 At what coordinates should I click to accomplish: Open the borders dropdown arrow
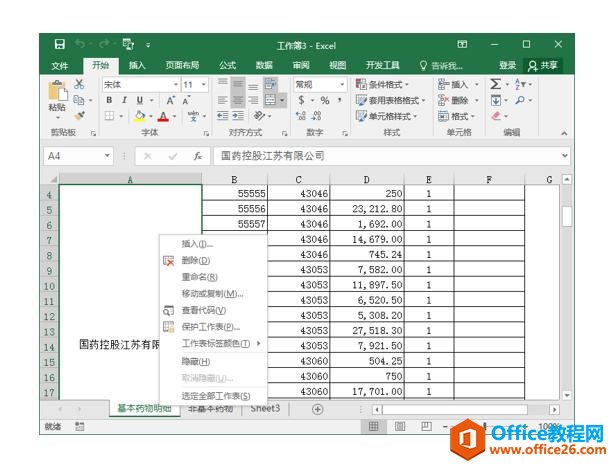(x=121, y=116)
